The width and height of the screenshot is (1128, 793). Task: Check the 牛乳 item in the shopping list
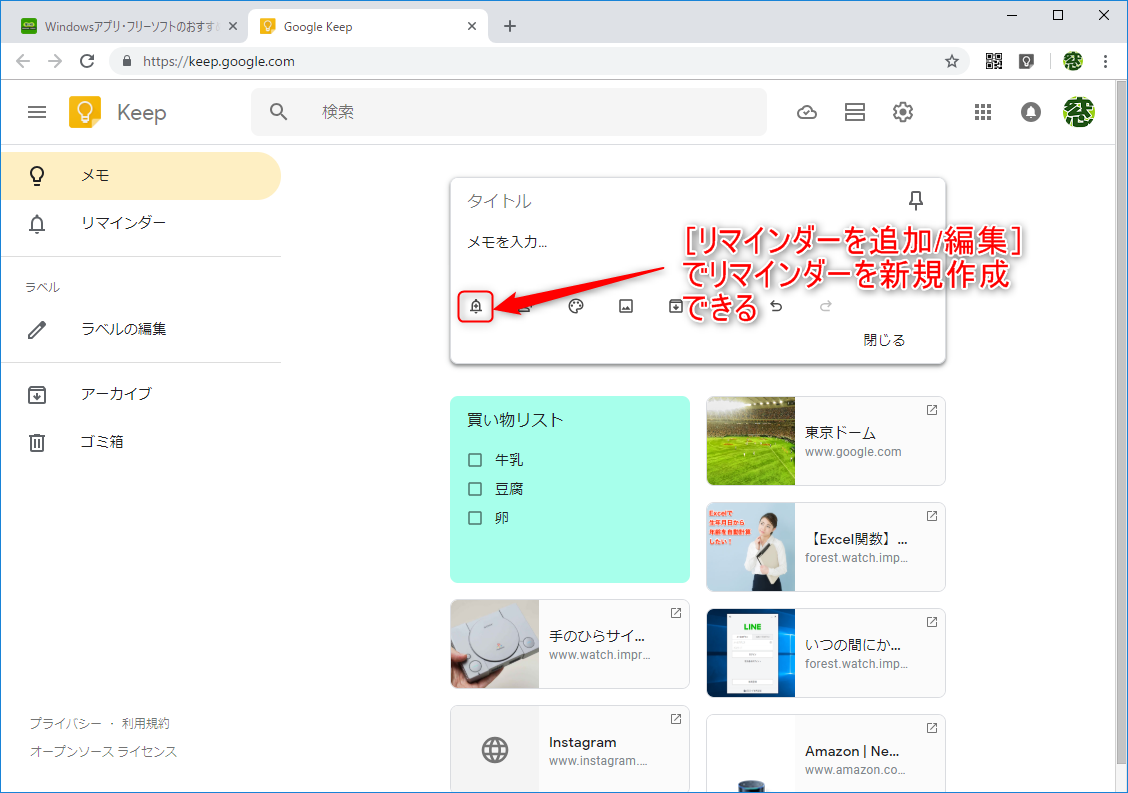[474, 459]
